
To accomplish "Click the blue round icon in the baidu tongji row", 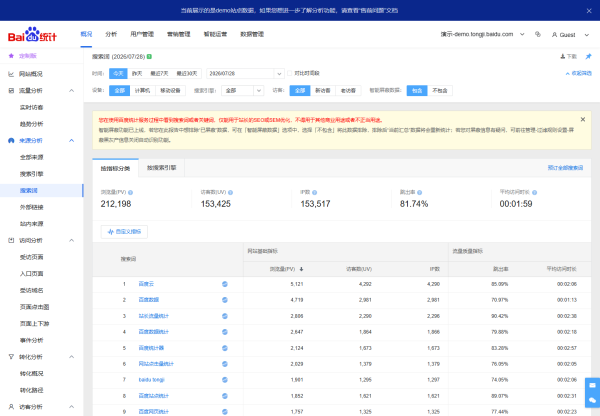I will coord(225,380).
